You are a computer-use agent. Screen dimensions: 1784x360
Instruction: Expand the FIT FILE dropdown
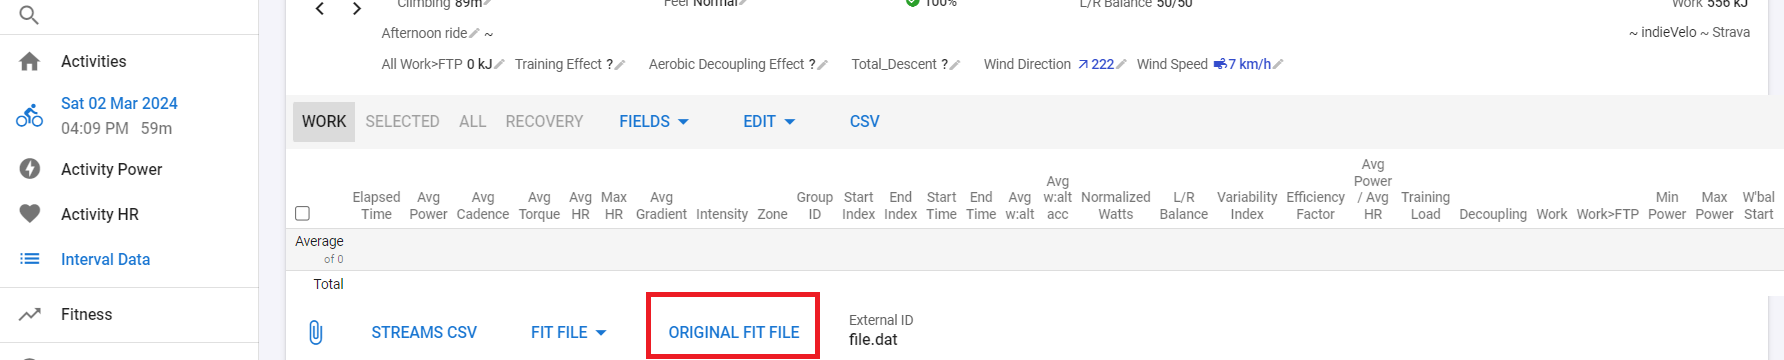click(568, 332)
